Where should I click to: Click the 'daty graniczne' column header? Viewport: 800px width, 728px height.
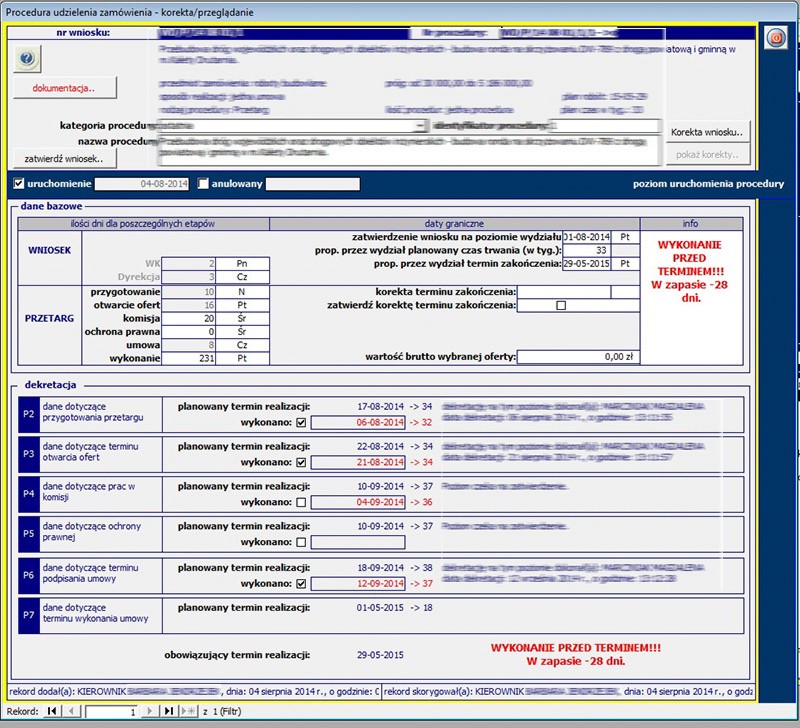click(x=454, y=223)
